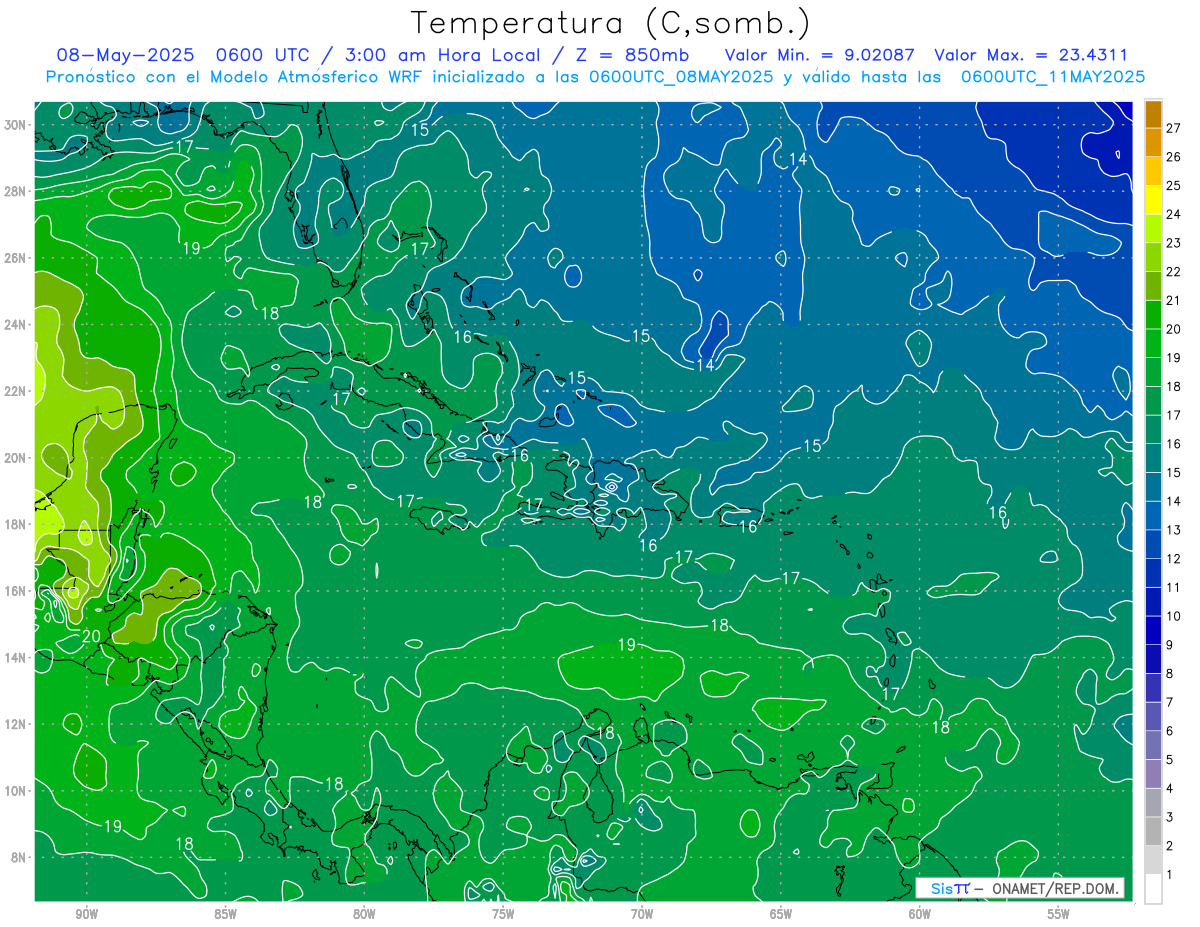Click '0600UTC_08MAY2025' initialization time text

pos(680,77)
